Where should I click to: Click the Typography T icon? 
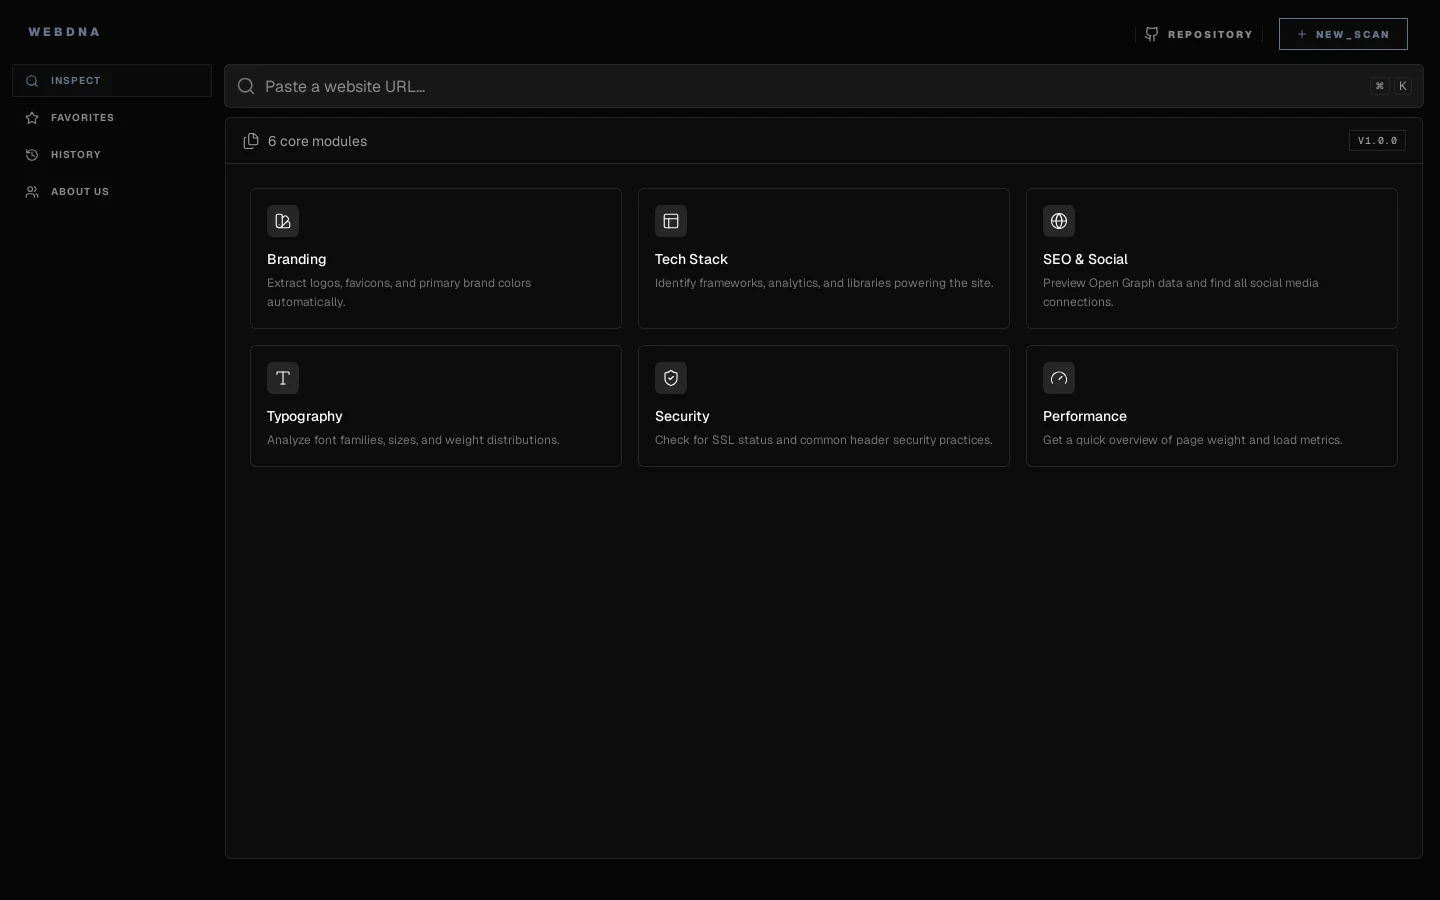(x=283, y=378)
